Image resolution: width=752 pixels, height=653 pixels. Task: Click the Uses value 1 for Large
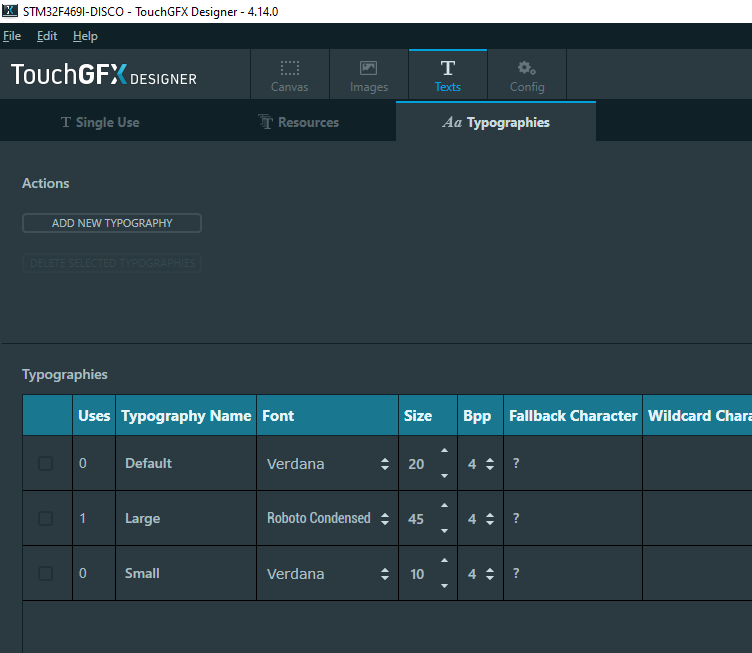pyautogui.click(x=82, y=518)
